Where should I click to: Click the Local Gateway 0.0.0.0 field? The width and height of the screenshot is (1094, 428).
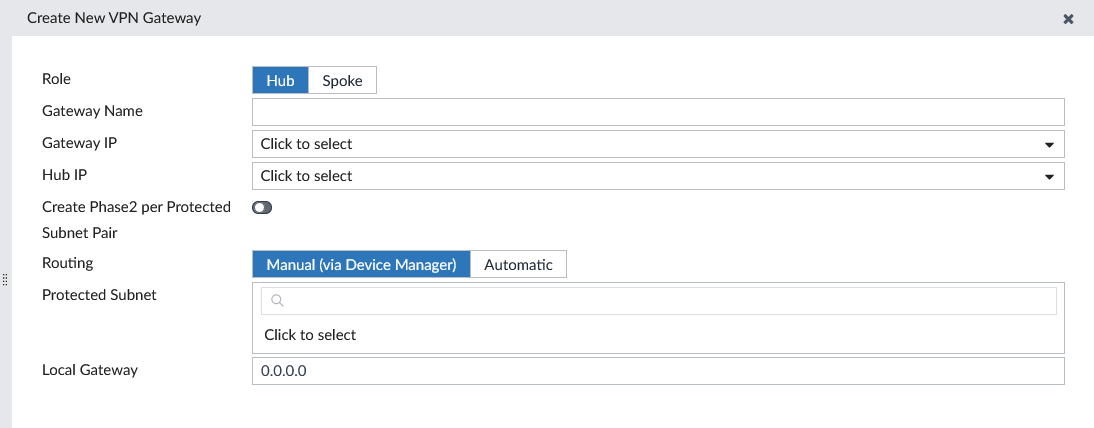pos(658,371)
